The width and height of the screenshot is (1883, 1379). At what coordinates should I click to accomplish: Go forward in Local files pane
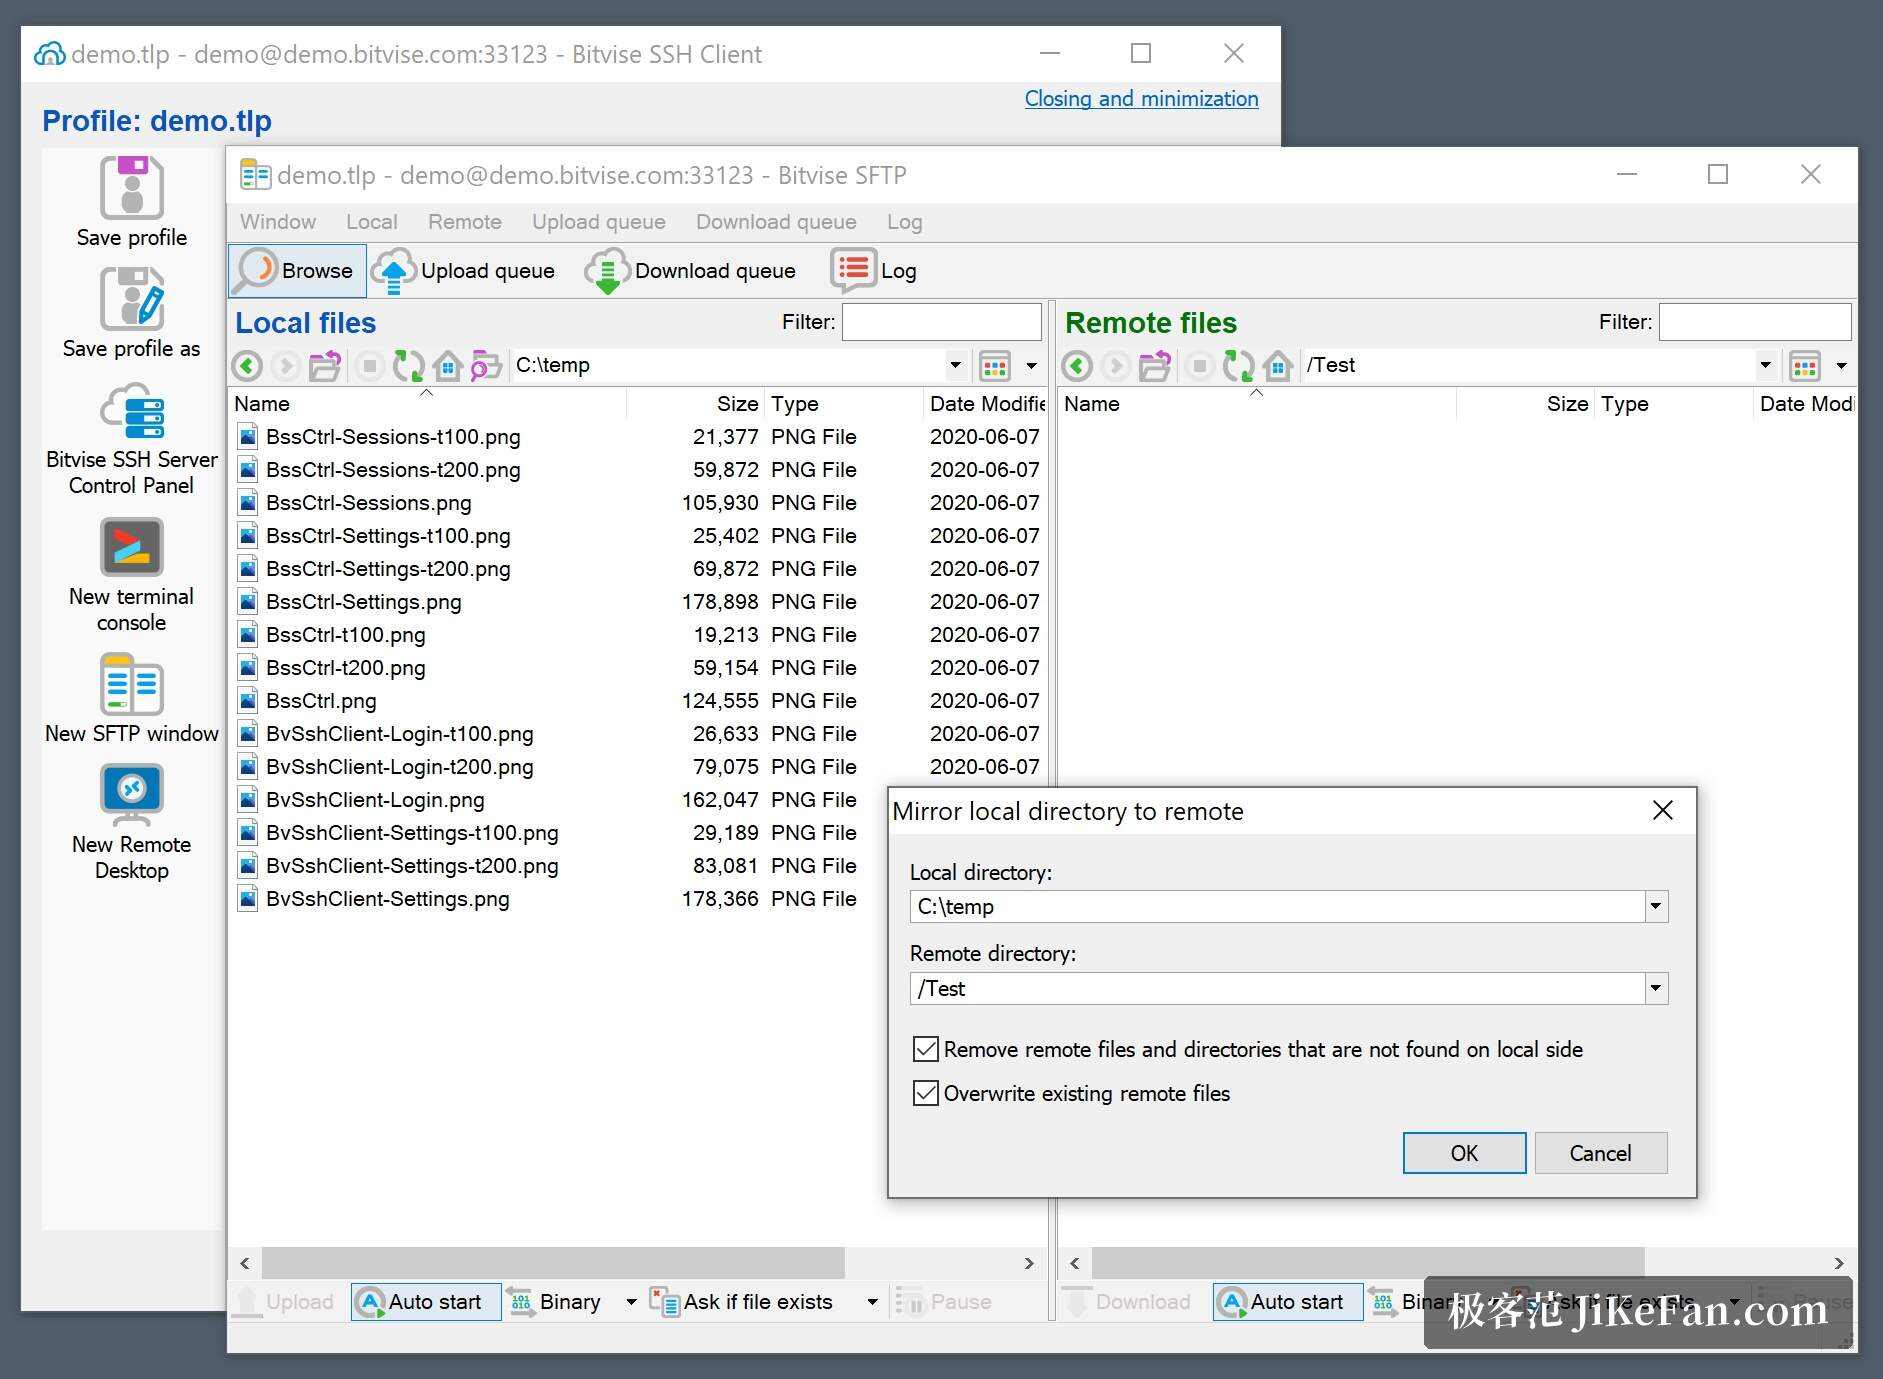[x=286, y=366]
